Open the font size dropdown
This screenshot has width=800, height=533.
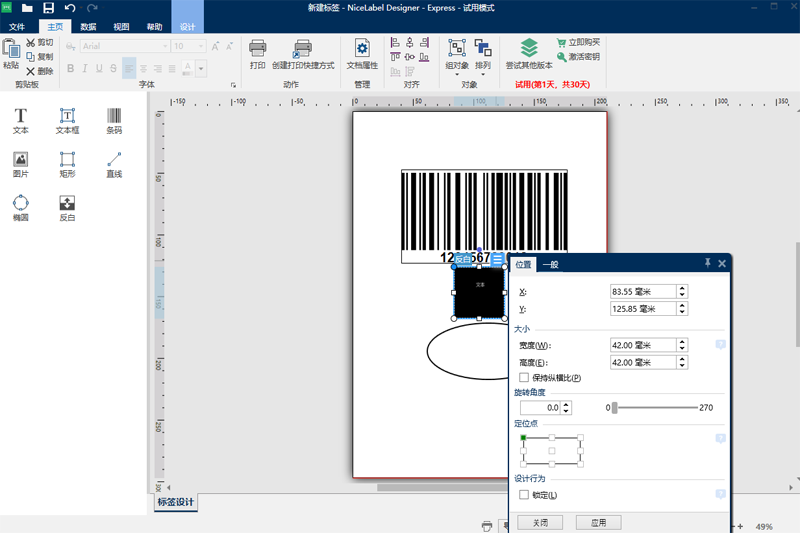click(x=201, y=46)
